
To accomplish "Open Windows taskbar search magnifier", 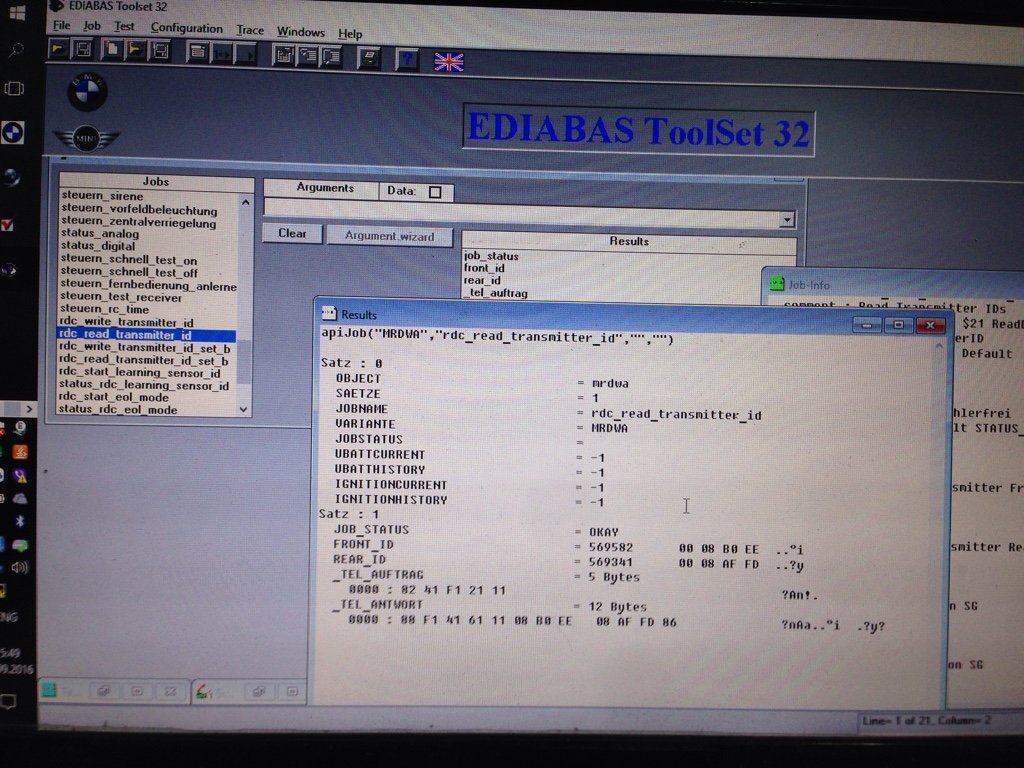I will 16,50.
